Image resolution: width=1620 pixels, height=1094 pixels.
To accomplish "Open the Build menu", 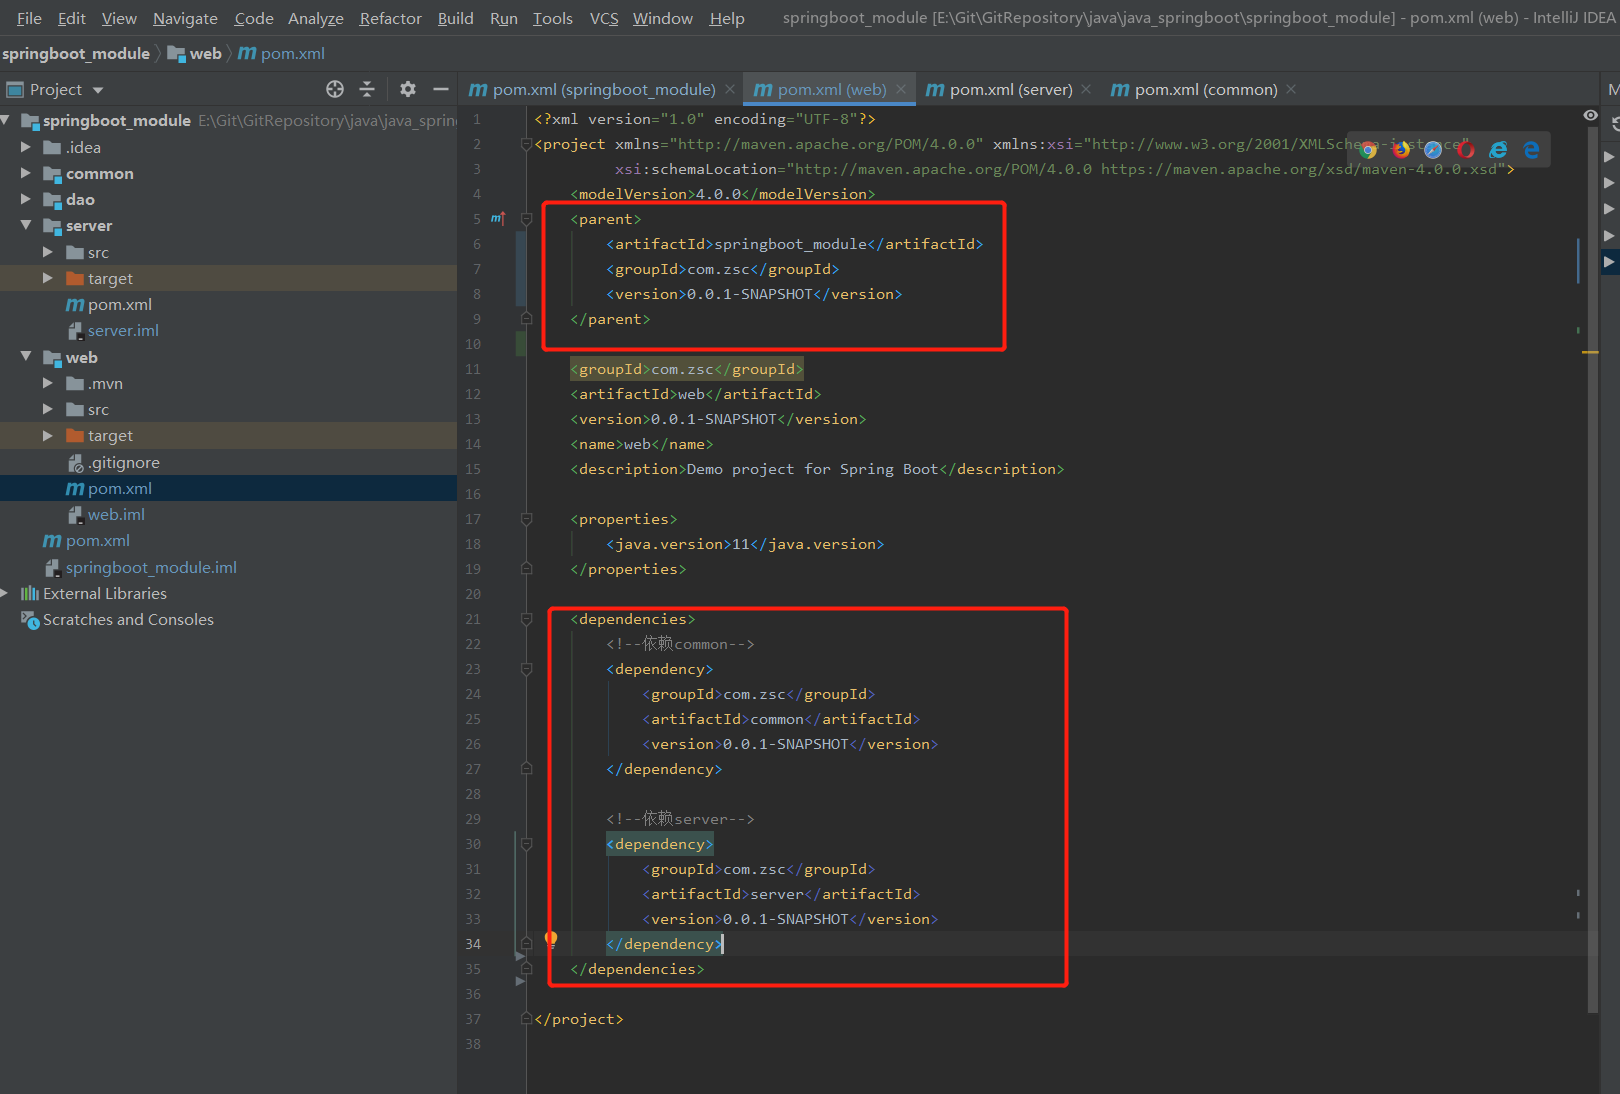I will coord(455,18).
